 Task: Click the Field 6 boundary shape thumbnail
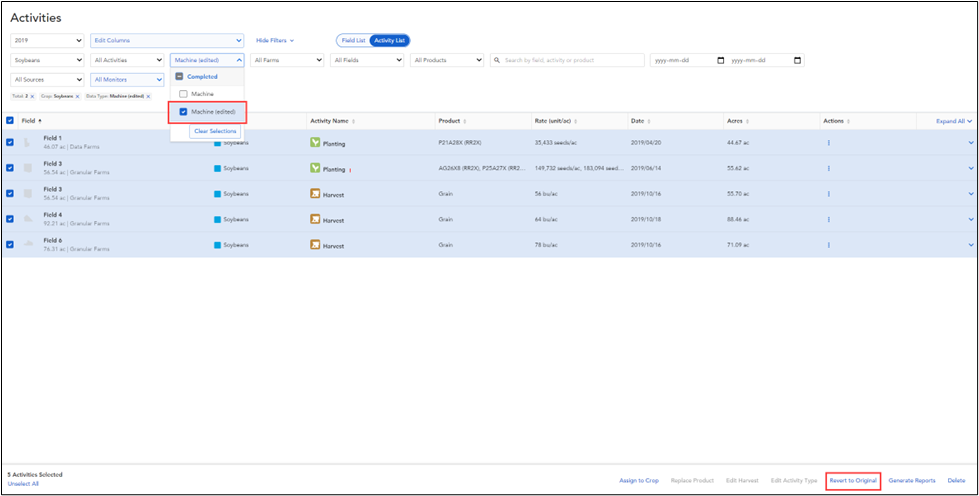[27, 245]
